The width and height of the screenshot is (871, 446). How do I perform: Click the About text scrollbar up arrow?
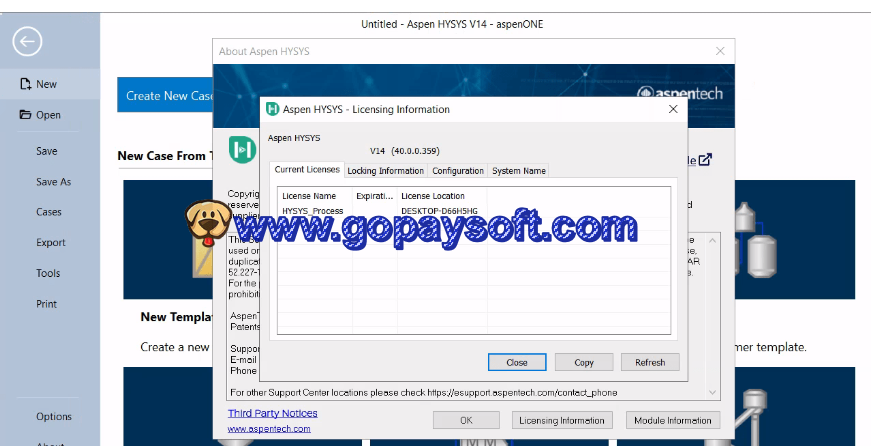pos(713,240)
